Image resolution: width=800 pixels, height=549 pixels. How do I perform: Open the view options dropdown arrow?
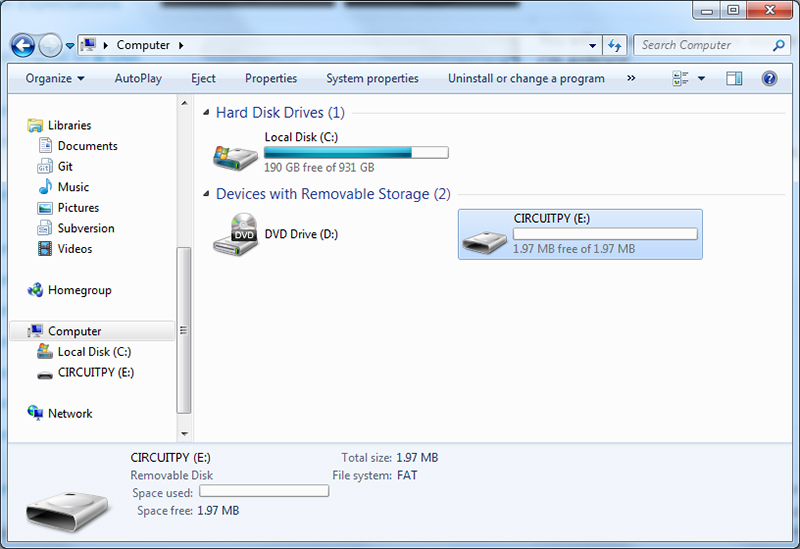tap(702, 78)
